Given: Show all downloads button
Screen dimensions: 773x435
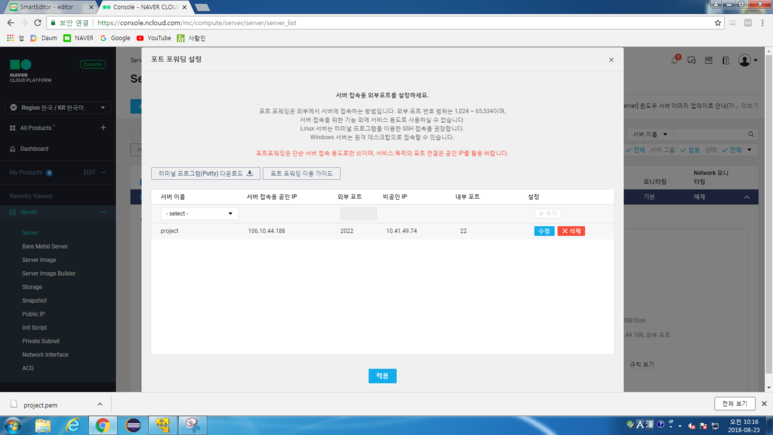Looking at the screenshot, I should [735, 404].
